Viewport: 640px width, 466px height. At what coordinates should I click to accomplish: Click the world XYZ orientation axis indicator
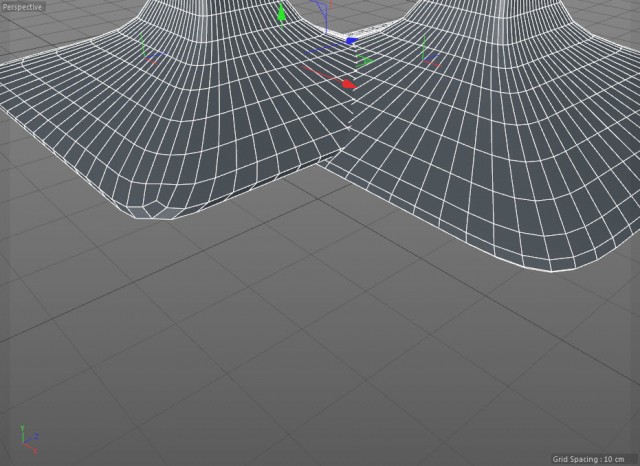click(29, 440)
